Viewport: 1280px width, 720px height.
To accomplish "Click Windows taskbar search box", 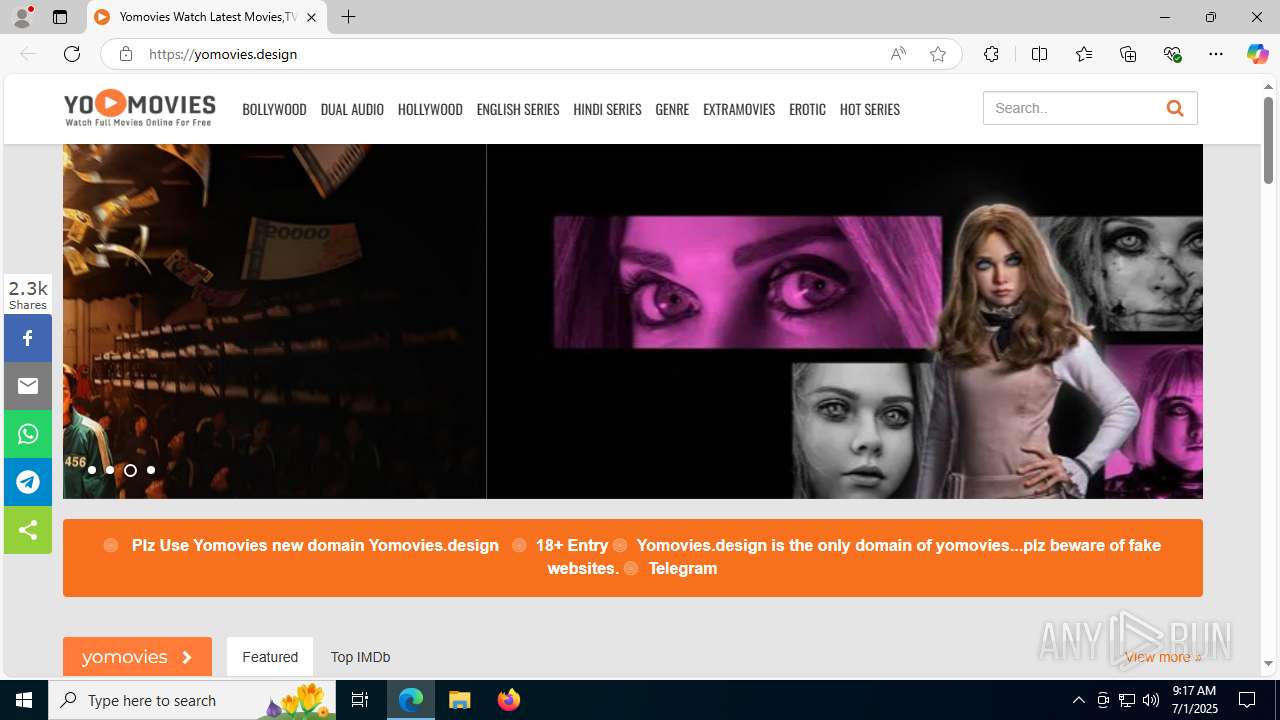I will (x=192, y=700).
